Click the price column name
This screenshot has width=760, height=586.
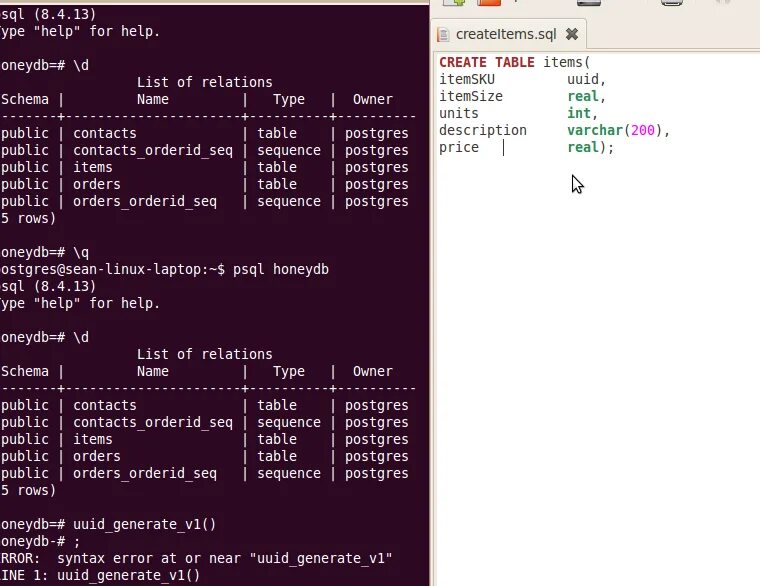(x=459, y=147)
